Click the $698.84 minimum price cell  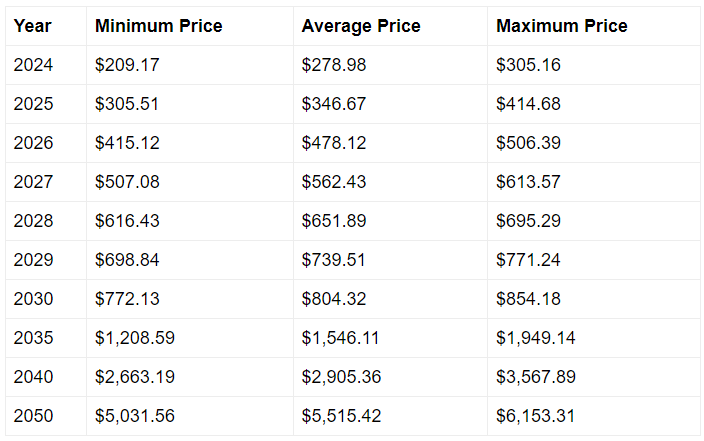tap(190, 260)
